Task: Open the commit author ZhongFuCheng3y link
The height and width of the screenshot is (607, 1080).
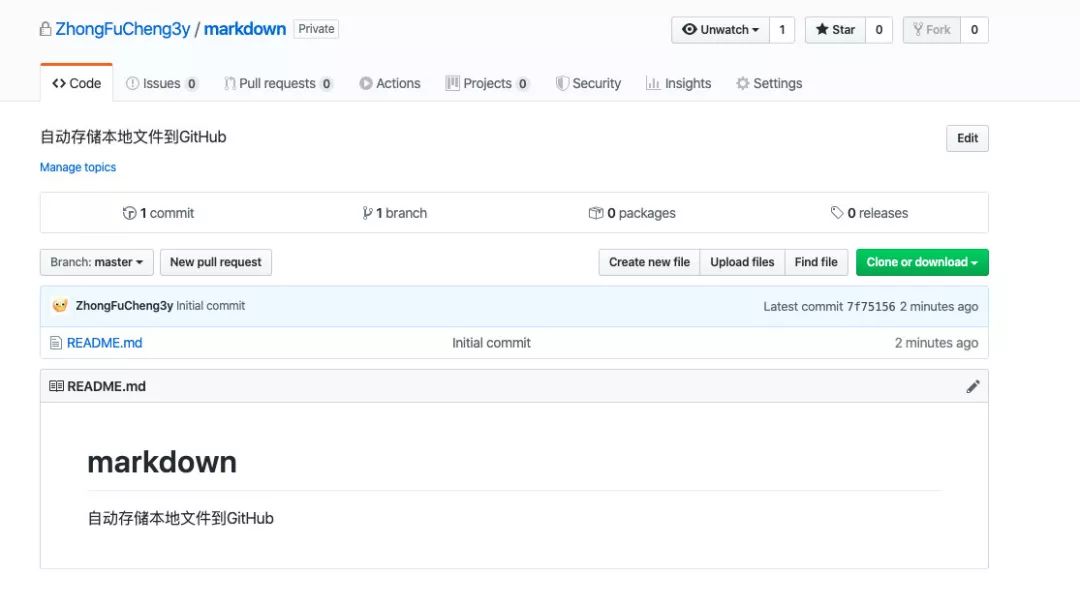Action: 124,306
